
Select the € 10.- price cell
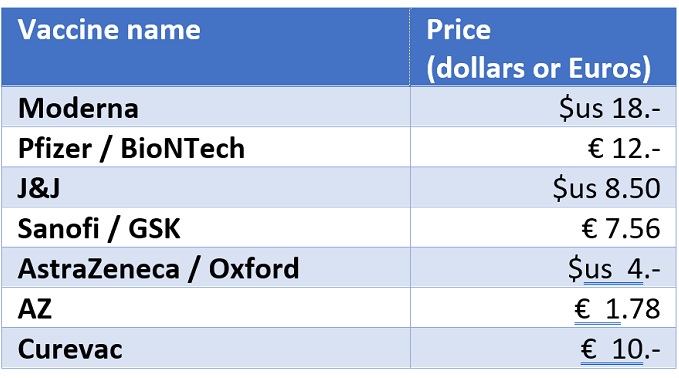[543, 348]
